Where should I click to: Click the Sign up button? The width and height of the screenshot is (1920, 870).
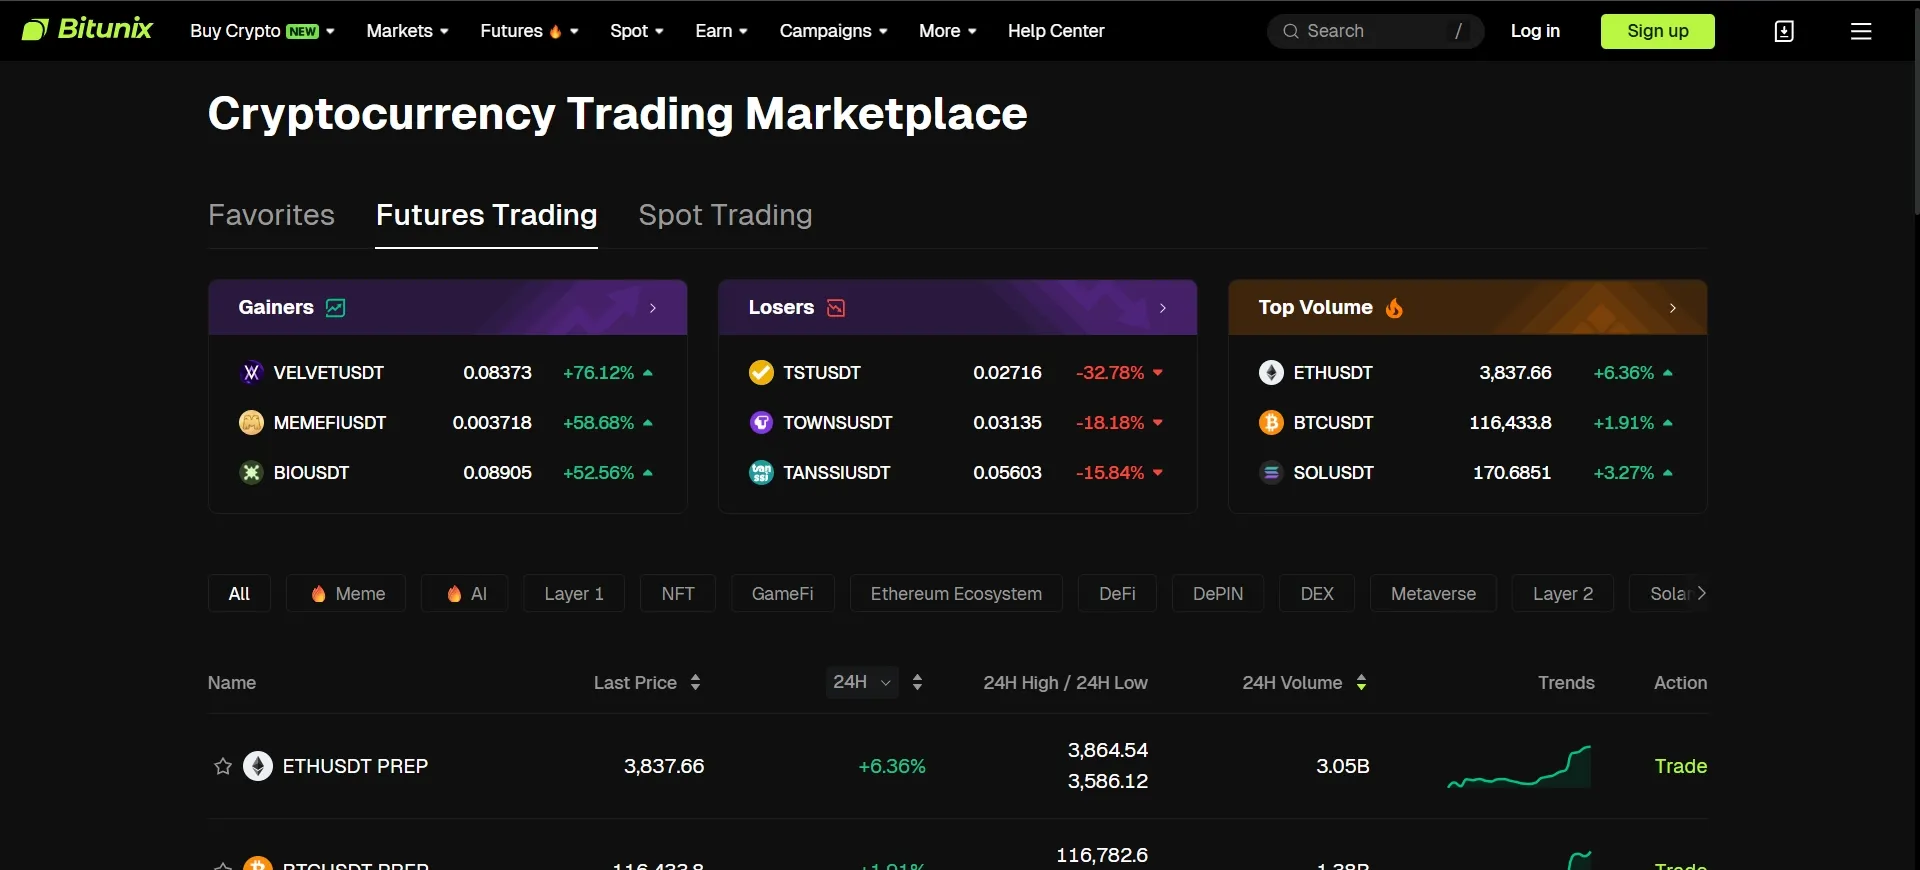pos(1658,31)
